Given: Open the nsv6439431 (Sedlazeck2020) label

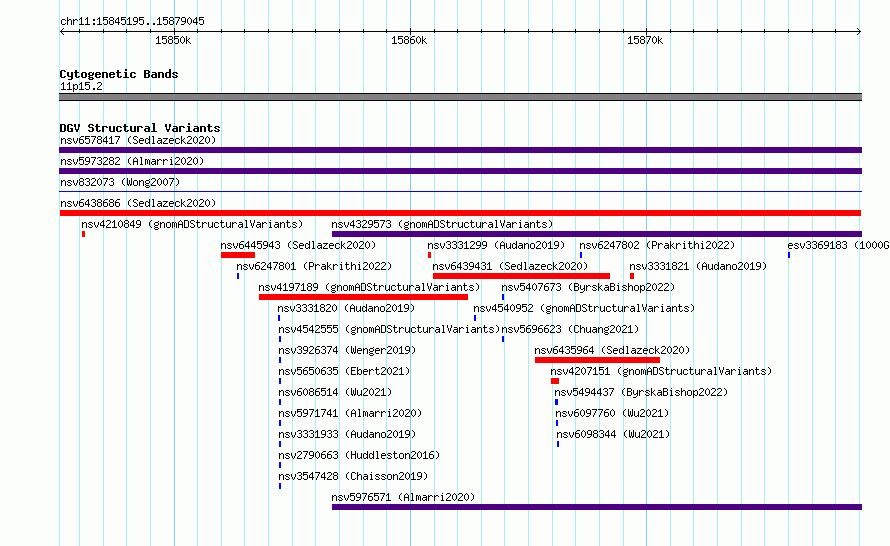Looking at the screenshot, I should pyautogui.click(x=510, y=266).
